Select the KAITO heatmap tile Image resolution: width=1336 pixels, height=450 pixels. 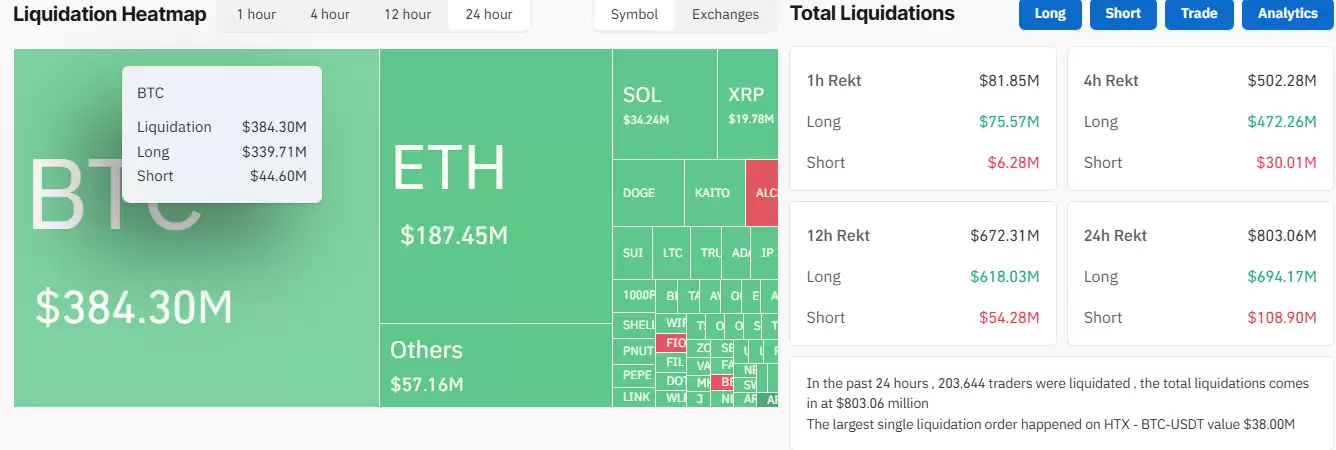point(714,193)
